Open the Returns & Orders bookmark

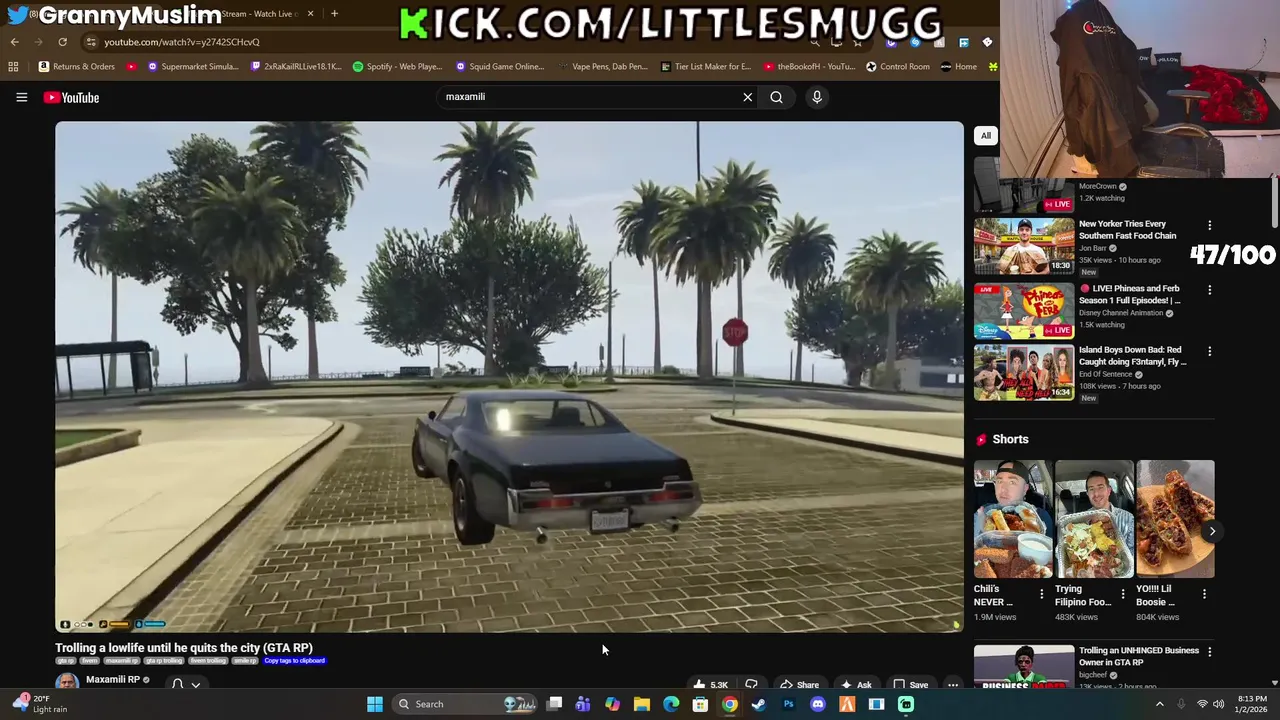(x=77, y=66)
